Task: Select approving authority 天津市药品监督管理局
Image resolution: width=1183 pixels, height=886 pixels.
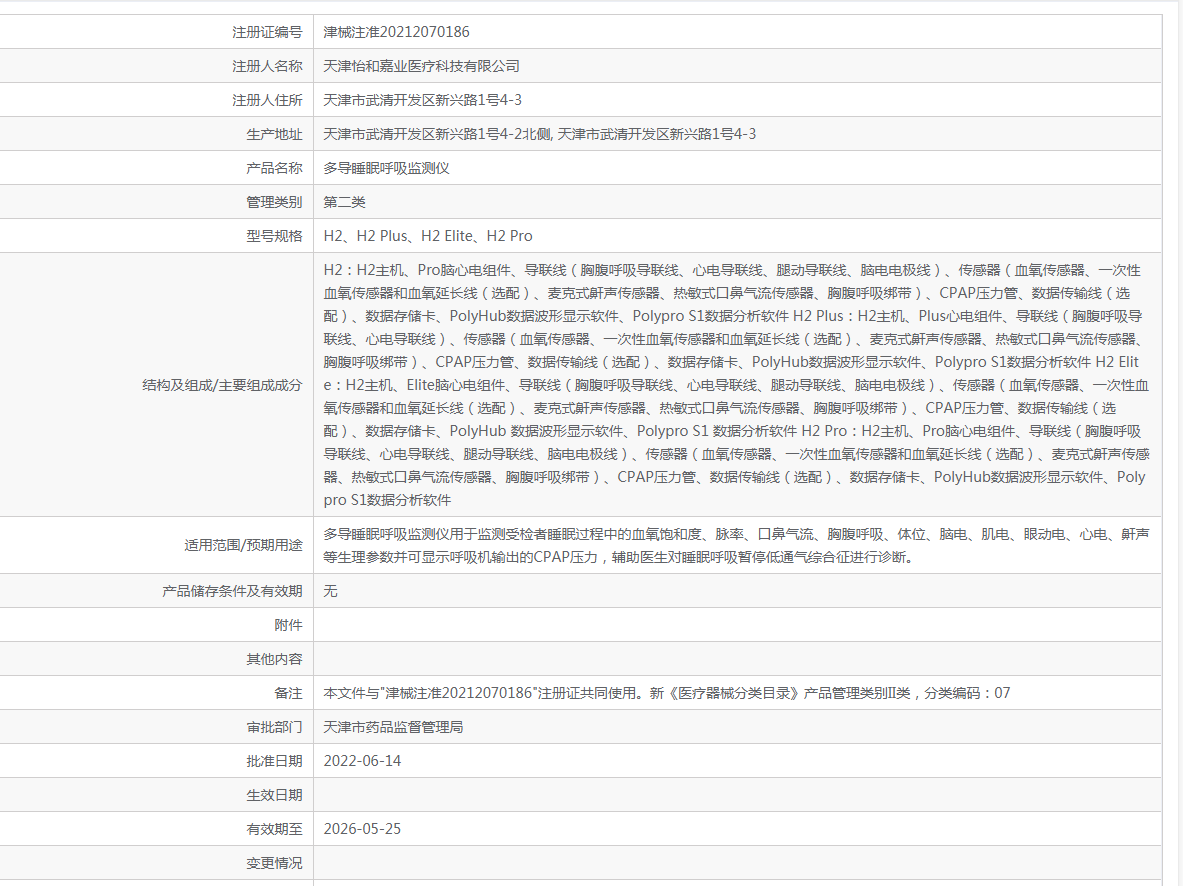Action: pyautogui.click(x=393, y=727)
